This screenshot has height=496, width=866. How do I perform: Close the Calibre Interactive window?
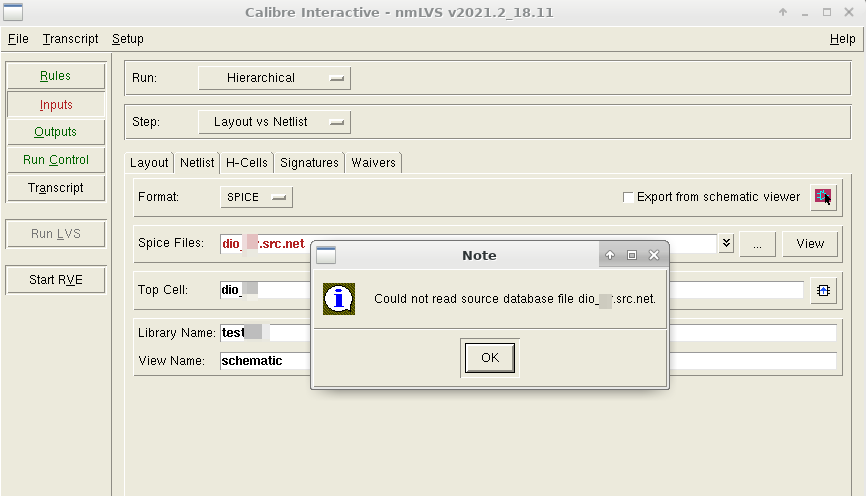point(849,12)
